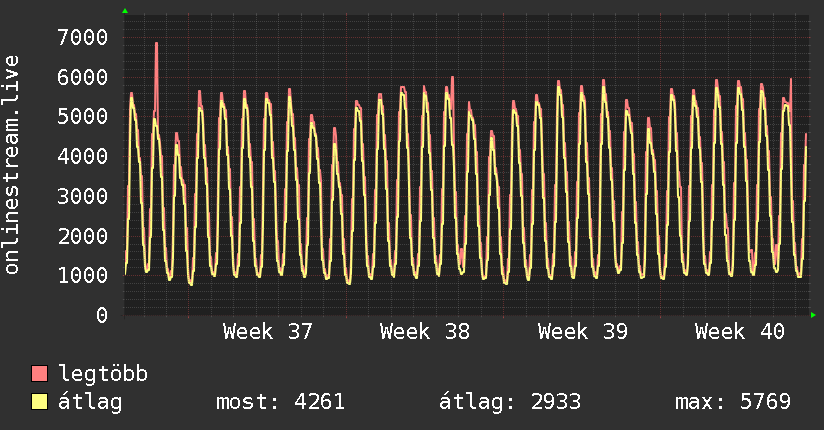Image resolution: width=824 pixels, height=430 pixels.
Task: Click the onlinestream.live vertical axis title
Action: click(12, 165)
